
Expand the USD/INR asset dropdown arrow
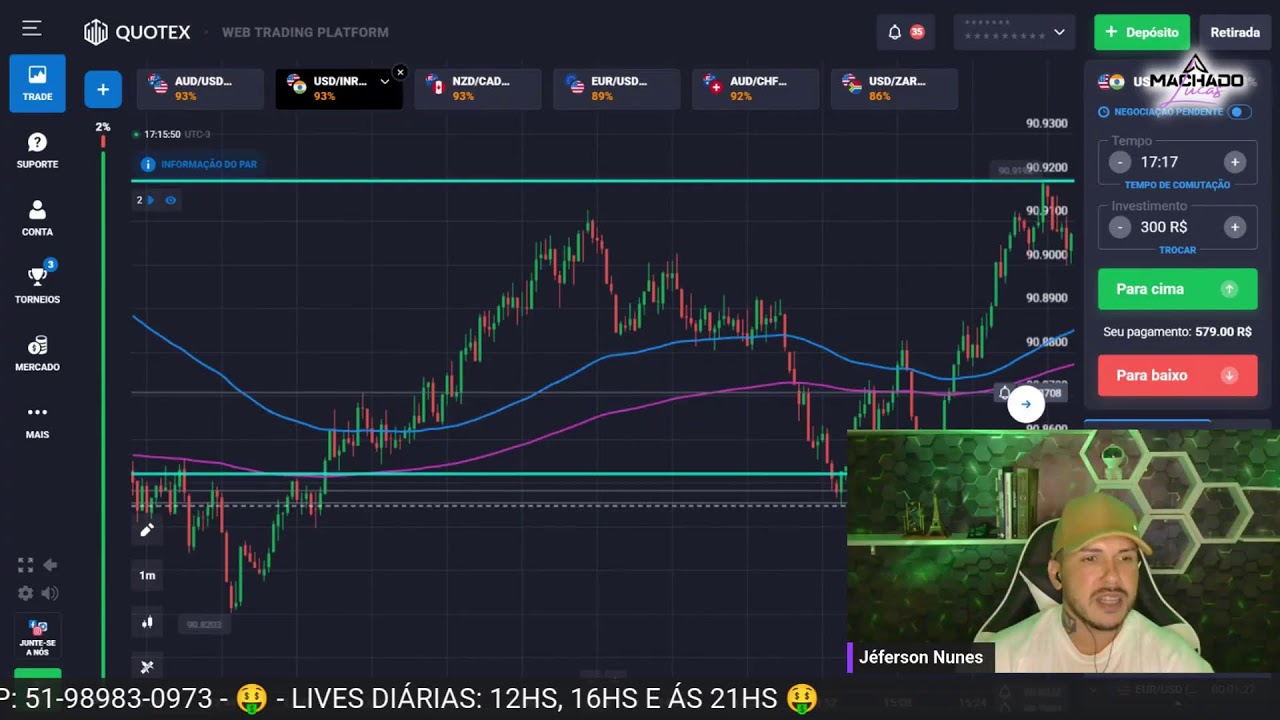pyautogui.click(x=384, y=82)
